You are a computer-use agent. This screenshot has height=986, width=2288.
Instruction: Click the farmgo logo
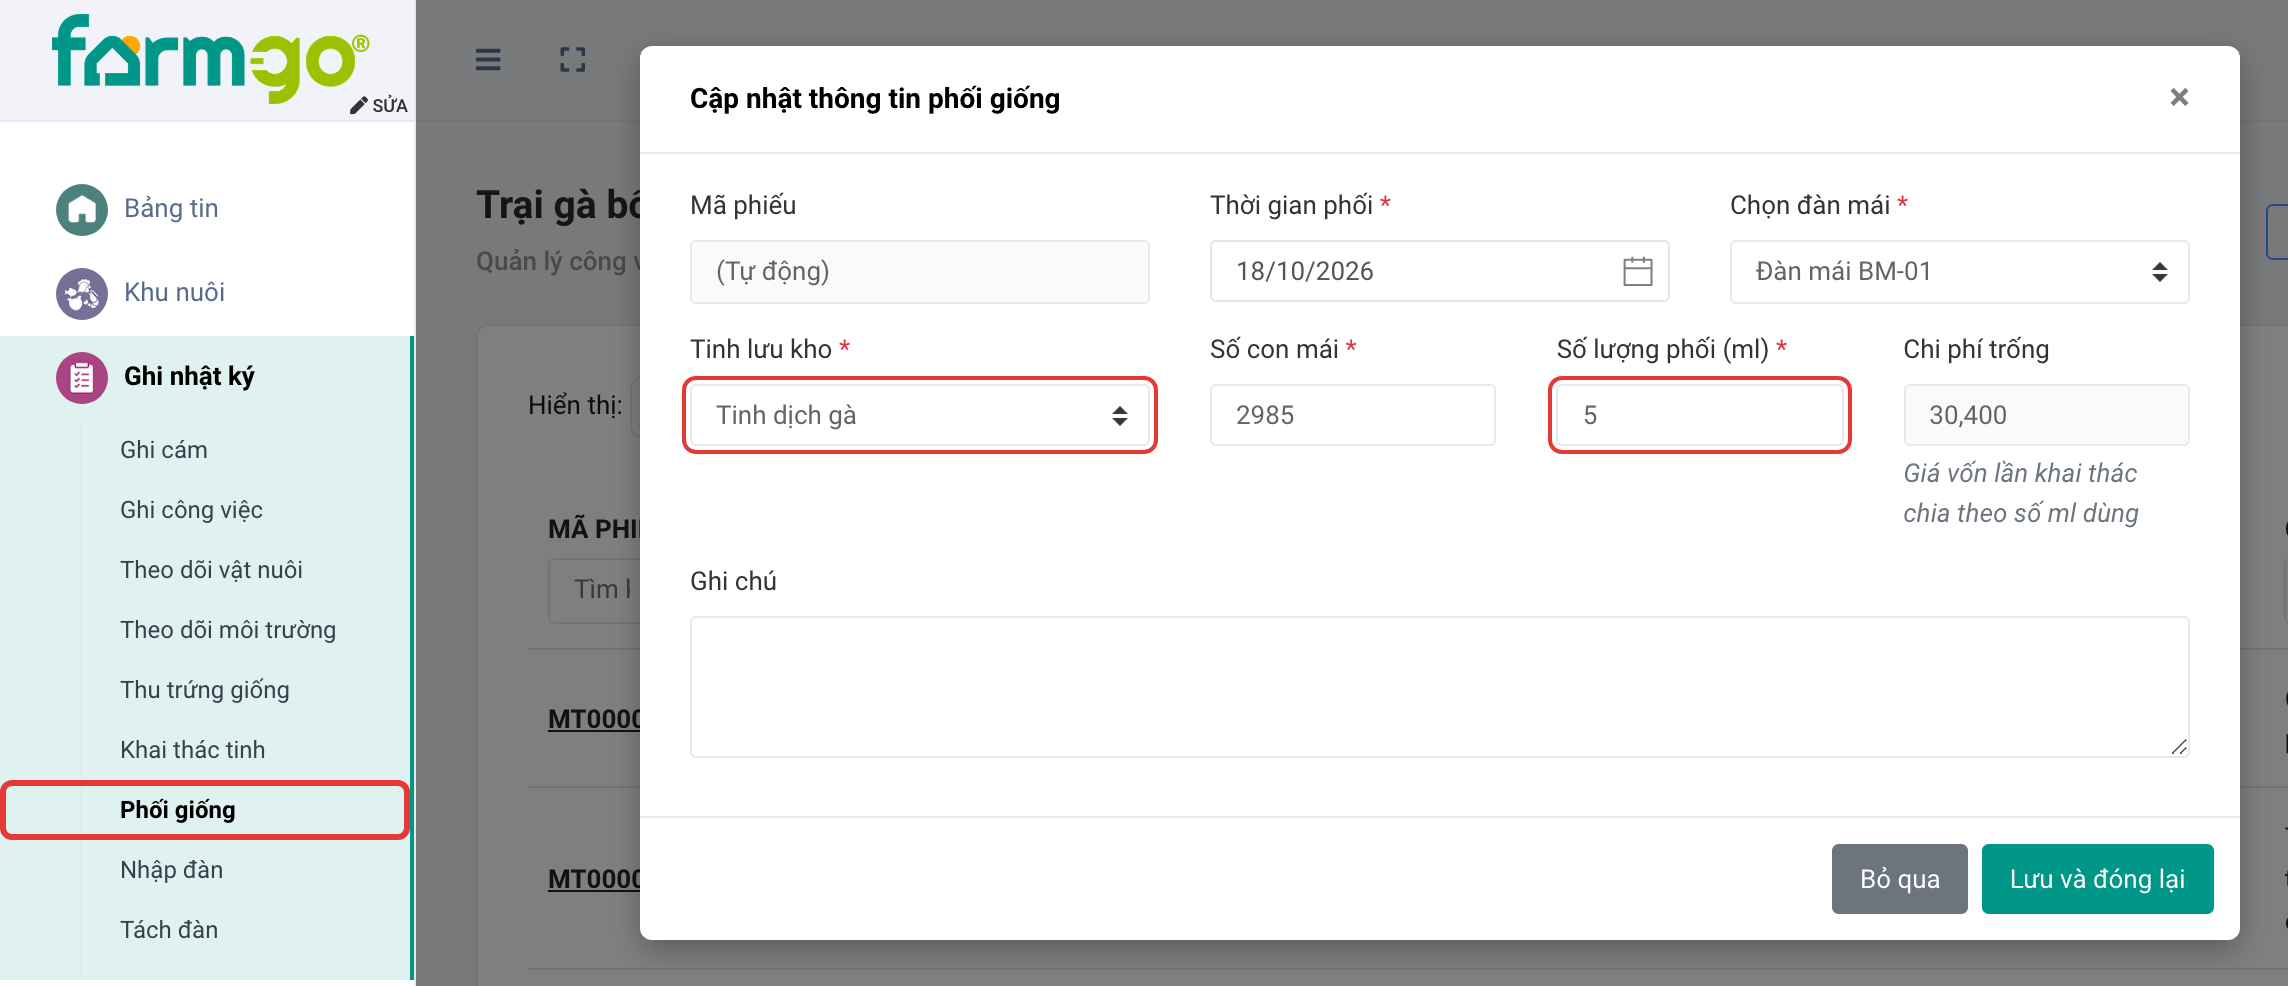coord(211,57)
